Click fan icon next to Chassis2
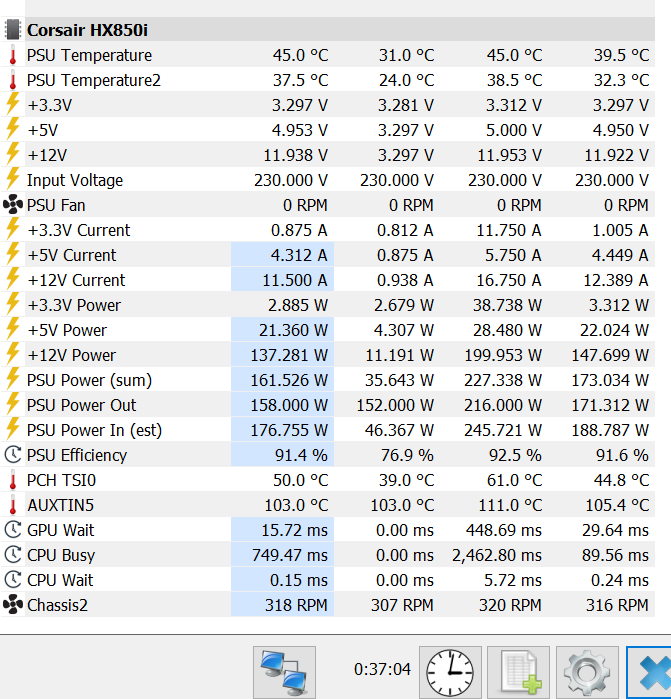The width and height of the screenshot is (671, 699). point(13,605)
